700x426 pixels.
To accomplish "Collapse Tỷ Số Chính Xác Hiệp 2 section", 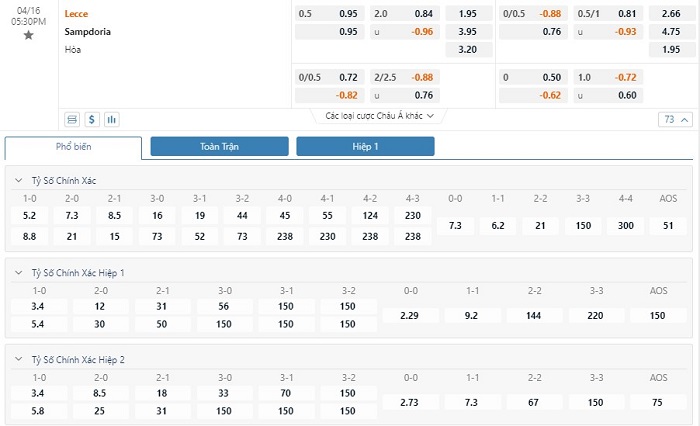I will (x=19, y=359).
